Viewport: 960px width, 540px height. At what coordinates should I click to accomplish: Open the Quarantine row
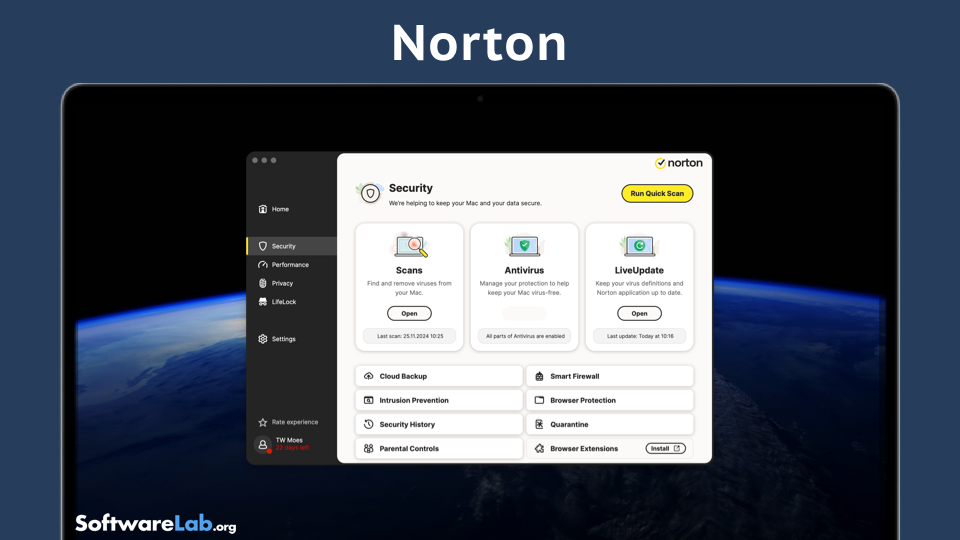pos(610,424)
